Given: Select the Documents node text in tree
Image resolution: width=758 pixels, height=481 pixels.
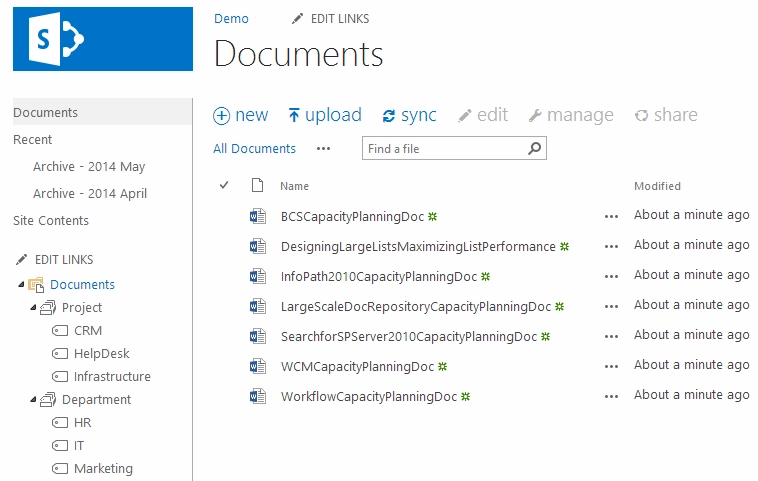Looking at the screenshot, I should [83, 284].
